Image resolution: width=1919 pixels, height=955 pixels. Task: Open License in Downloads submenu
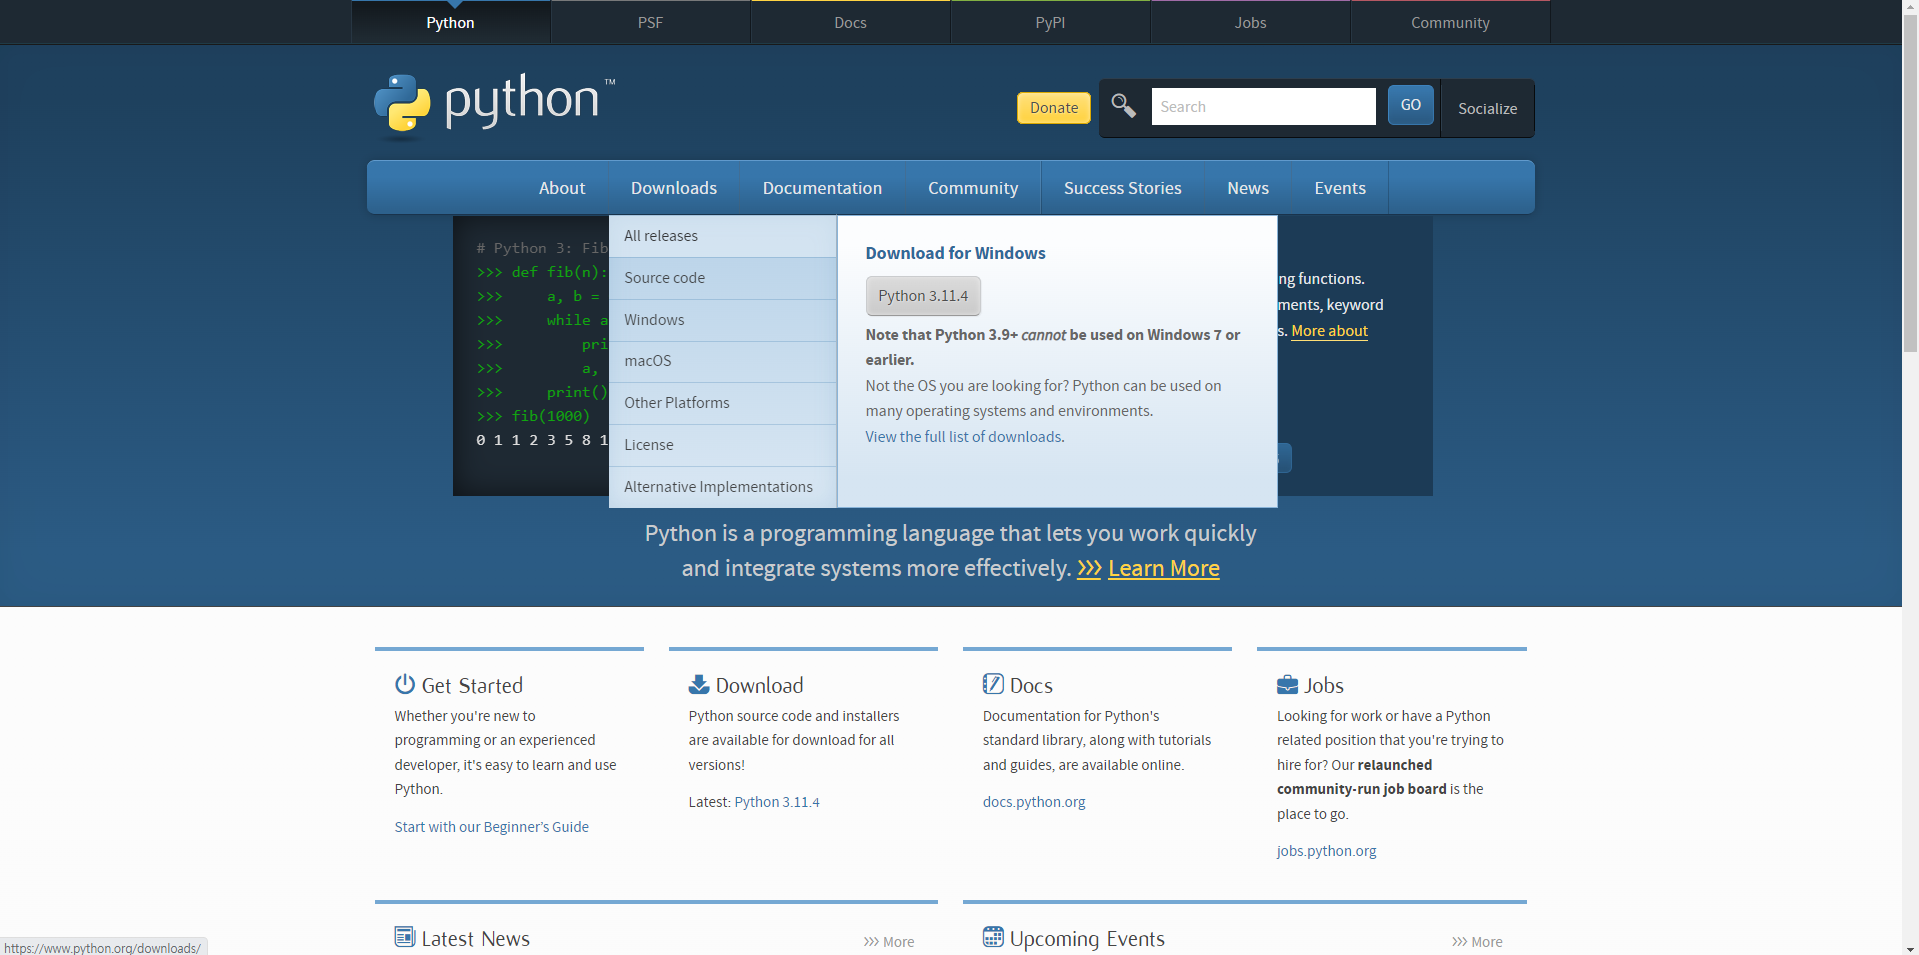(723, 445)
